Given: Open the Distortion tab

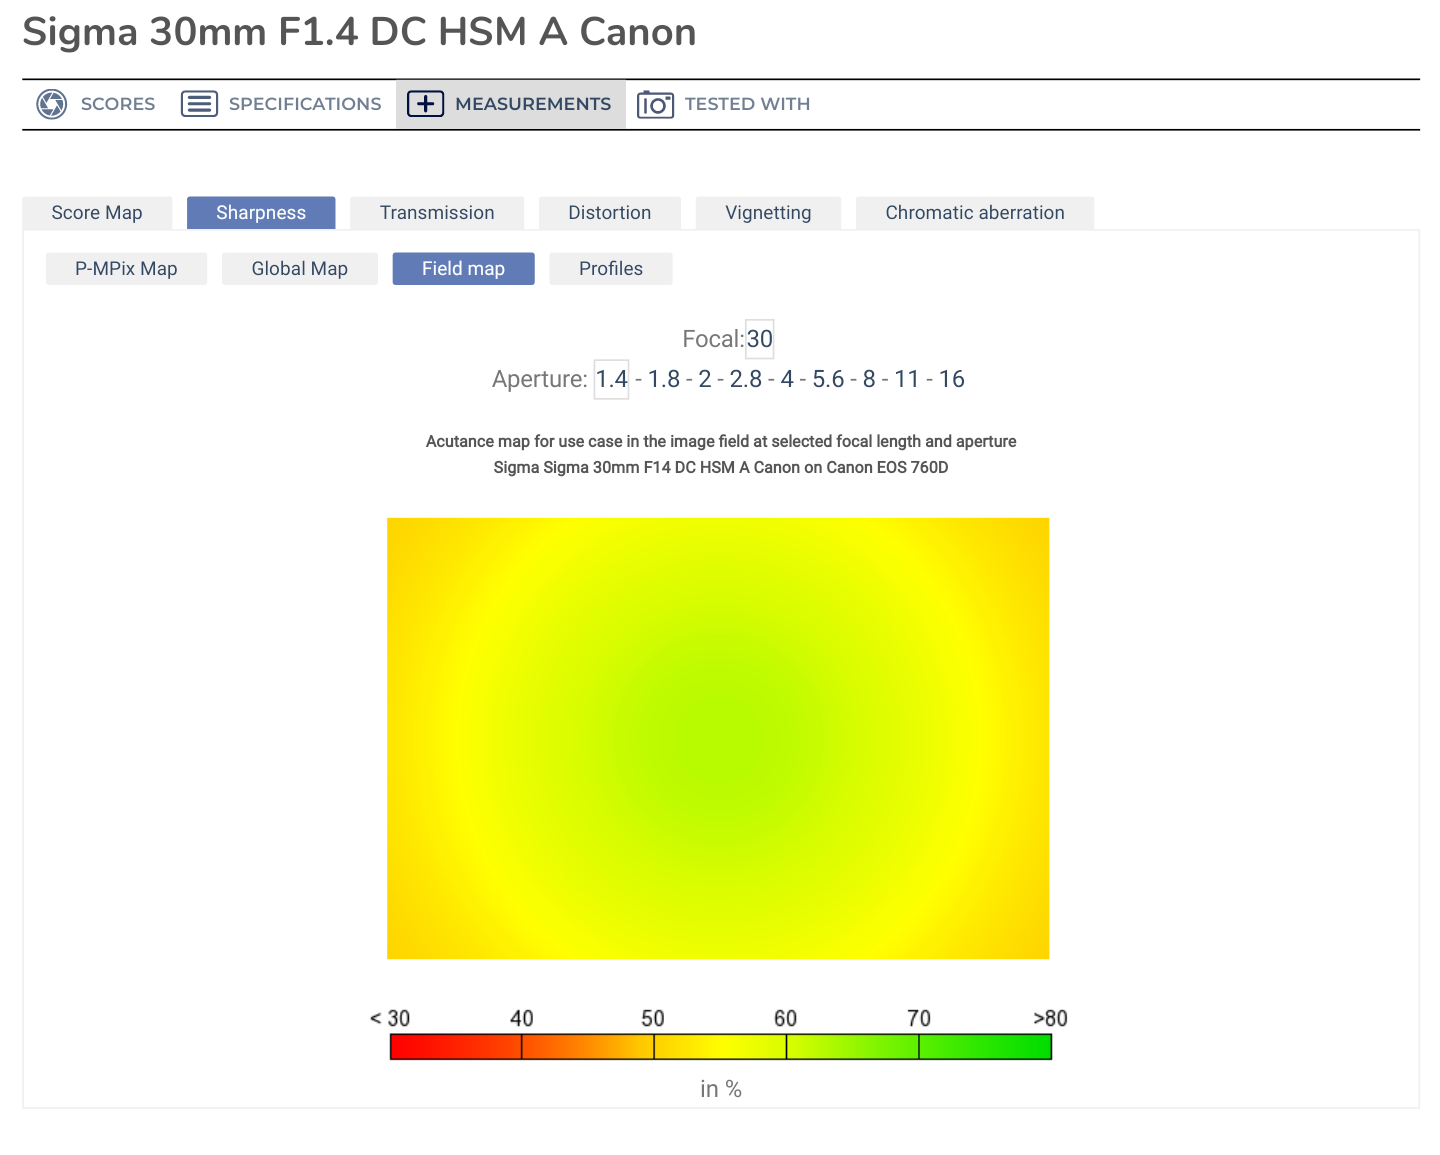Looking at the screenshot, I should point(610,213).
